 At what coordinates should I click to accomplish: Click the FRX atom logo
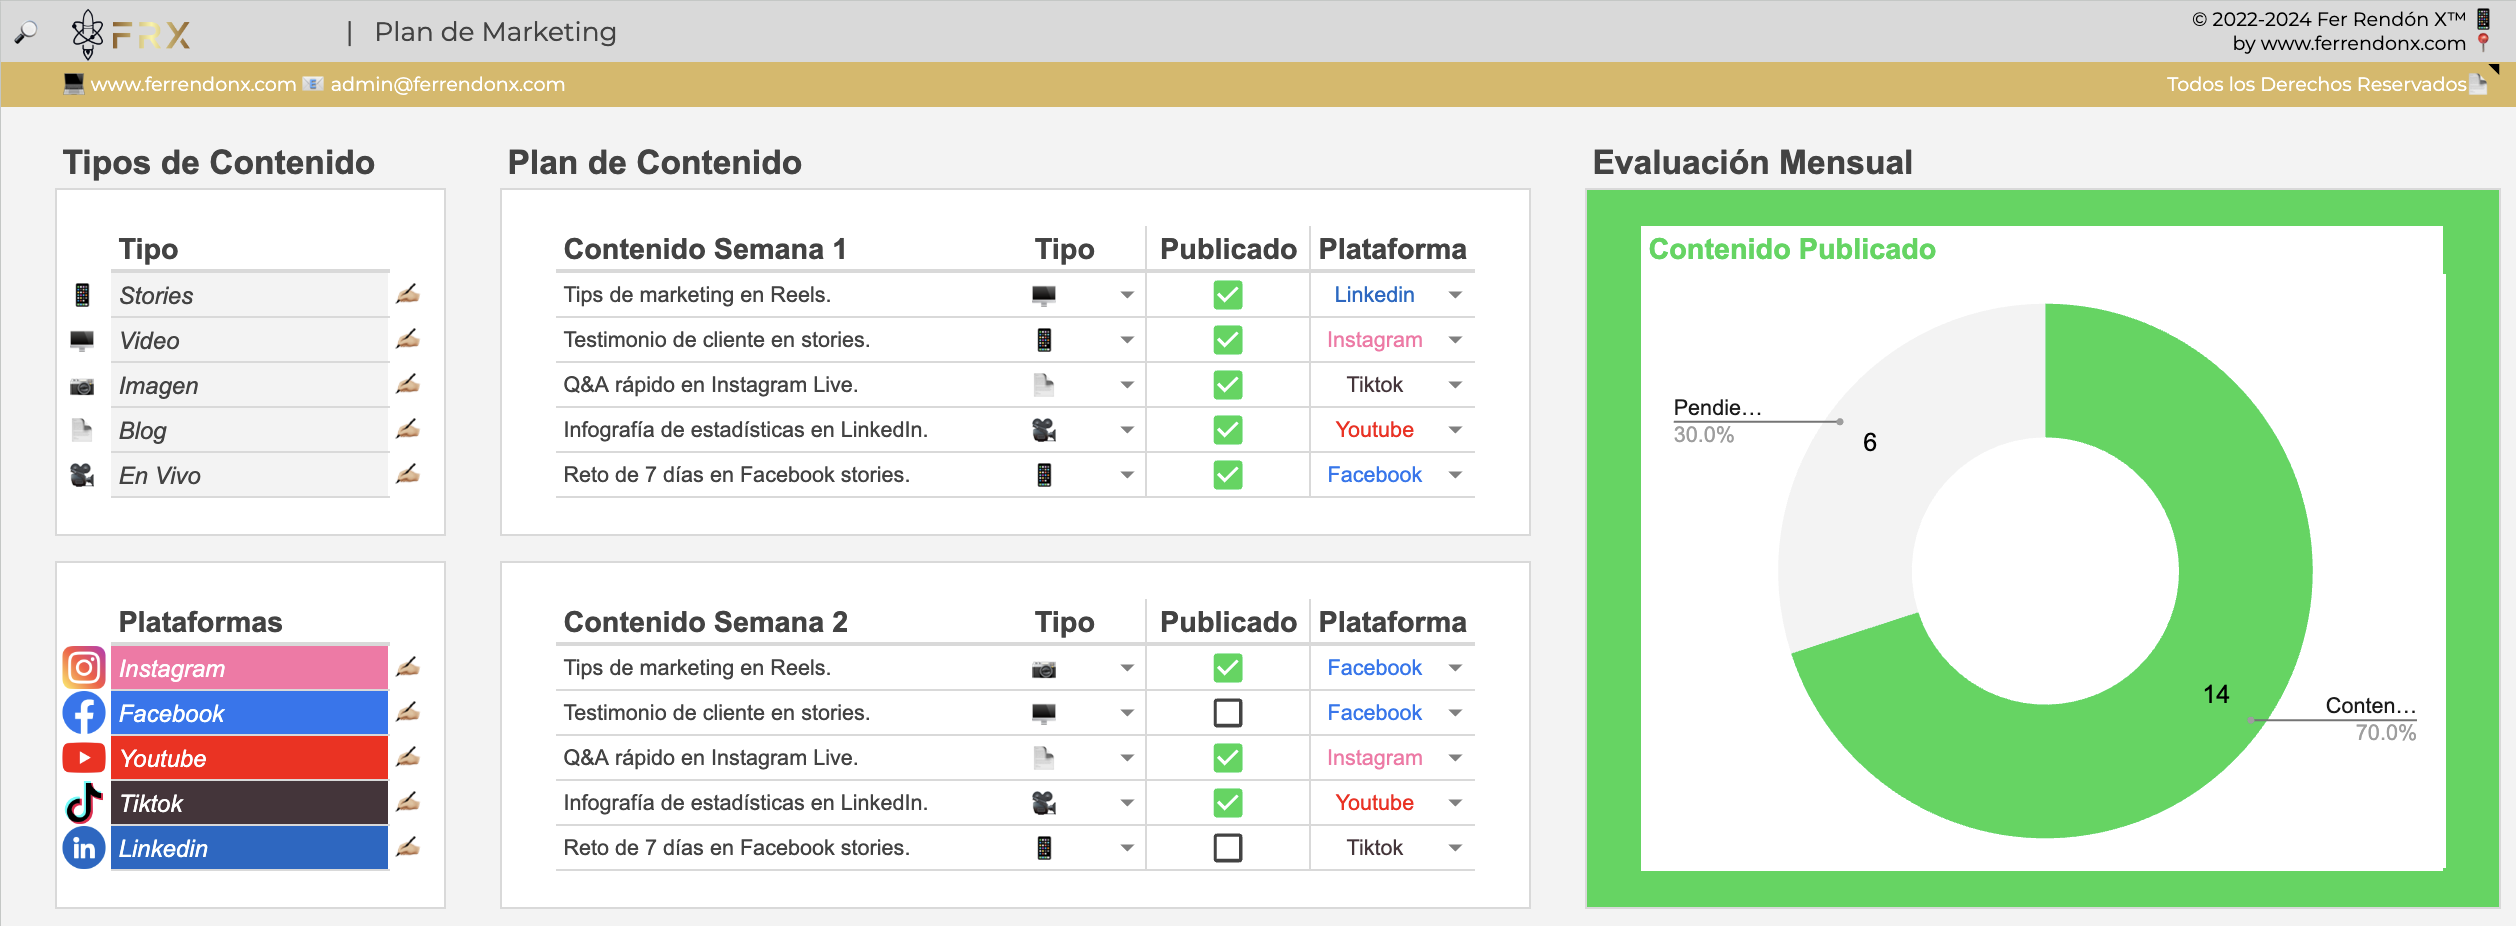[x=88, y=34]
